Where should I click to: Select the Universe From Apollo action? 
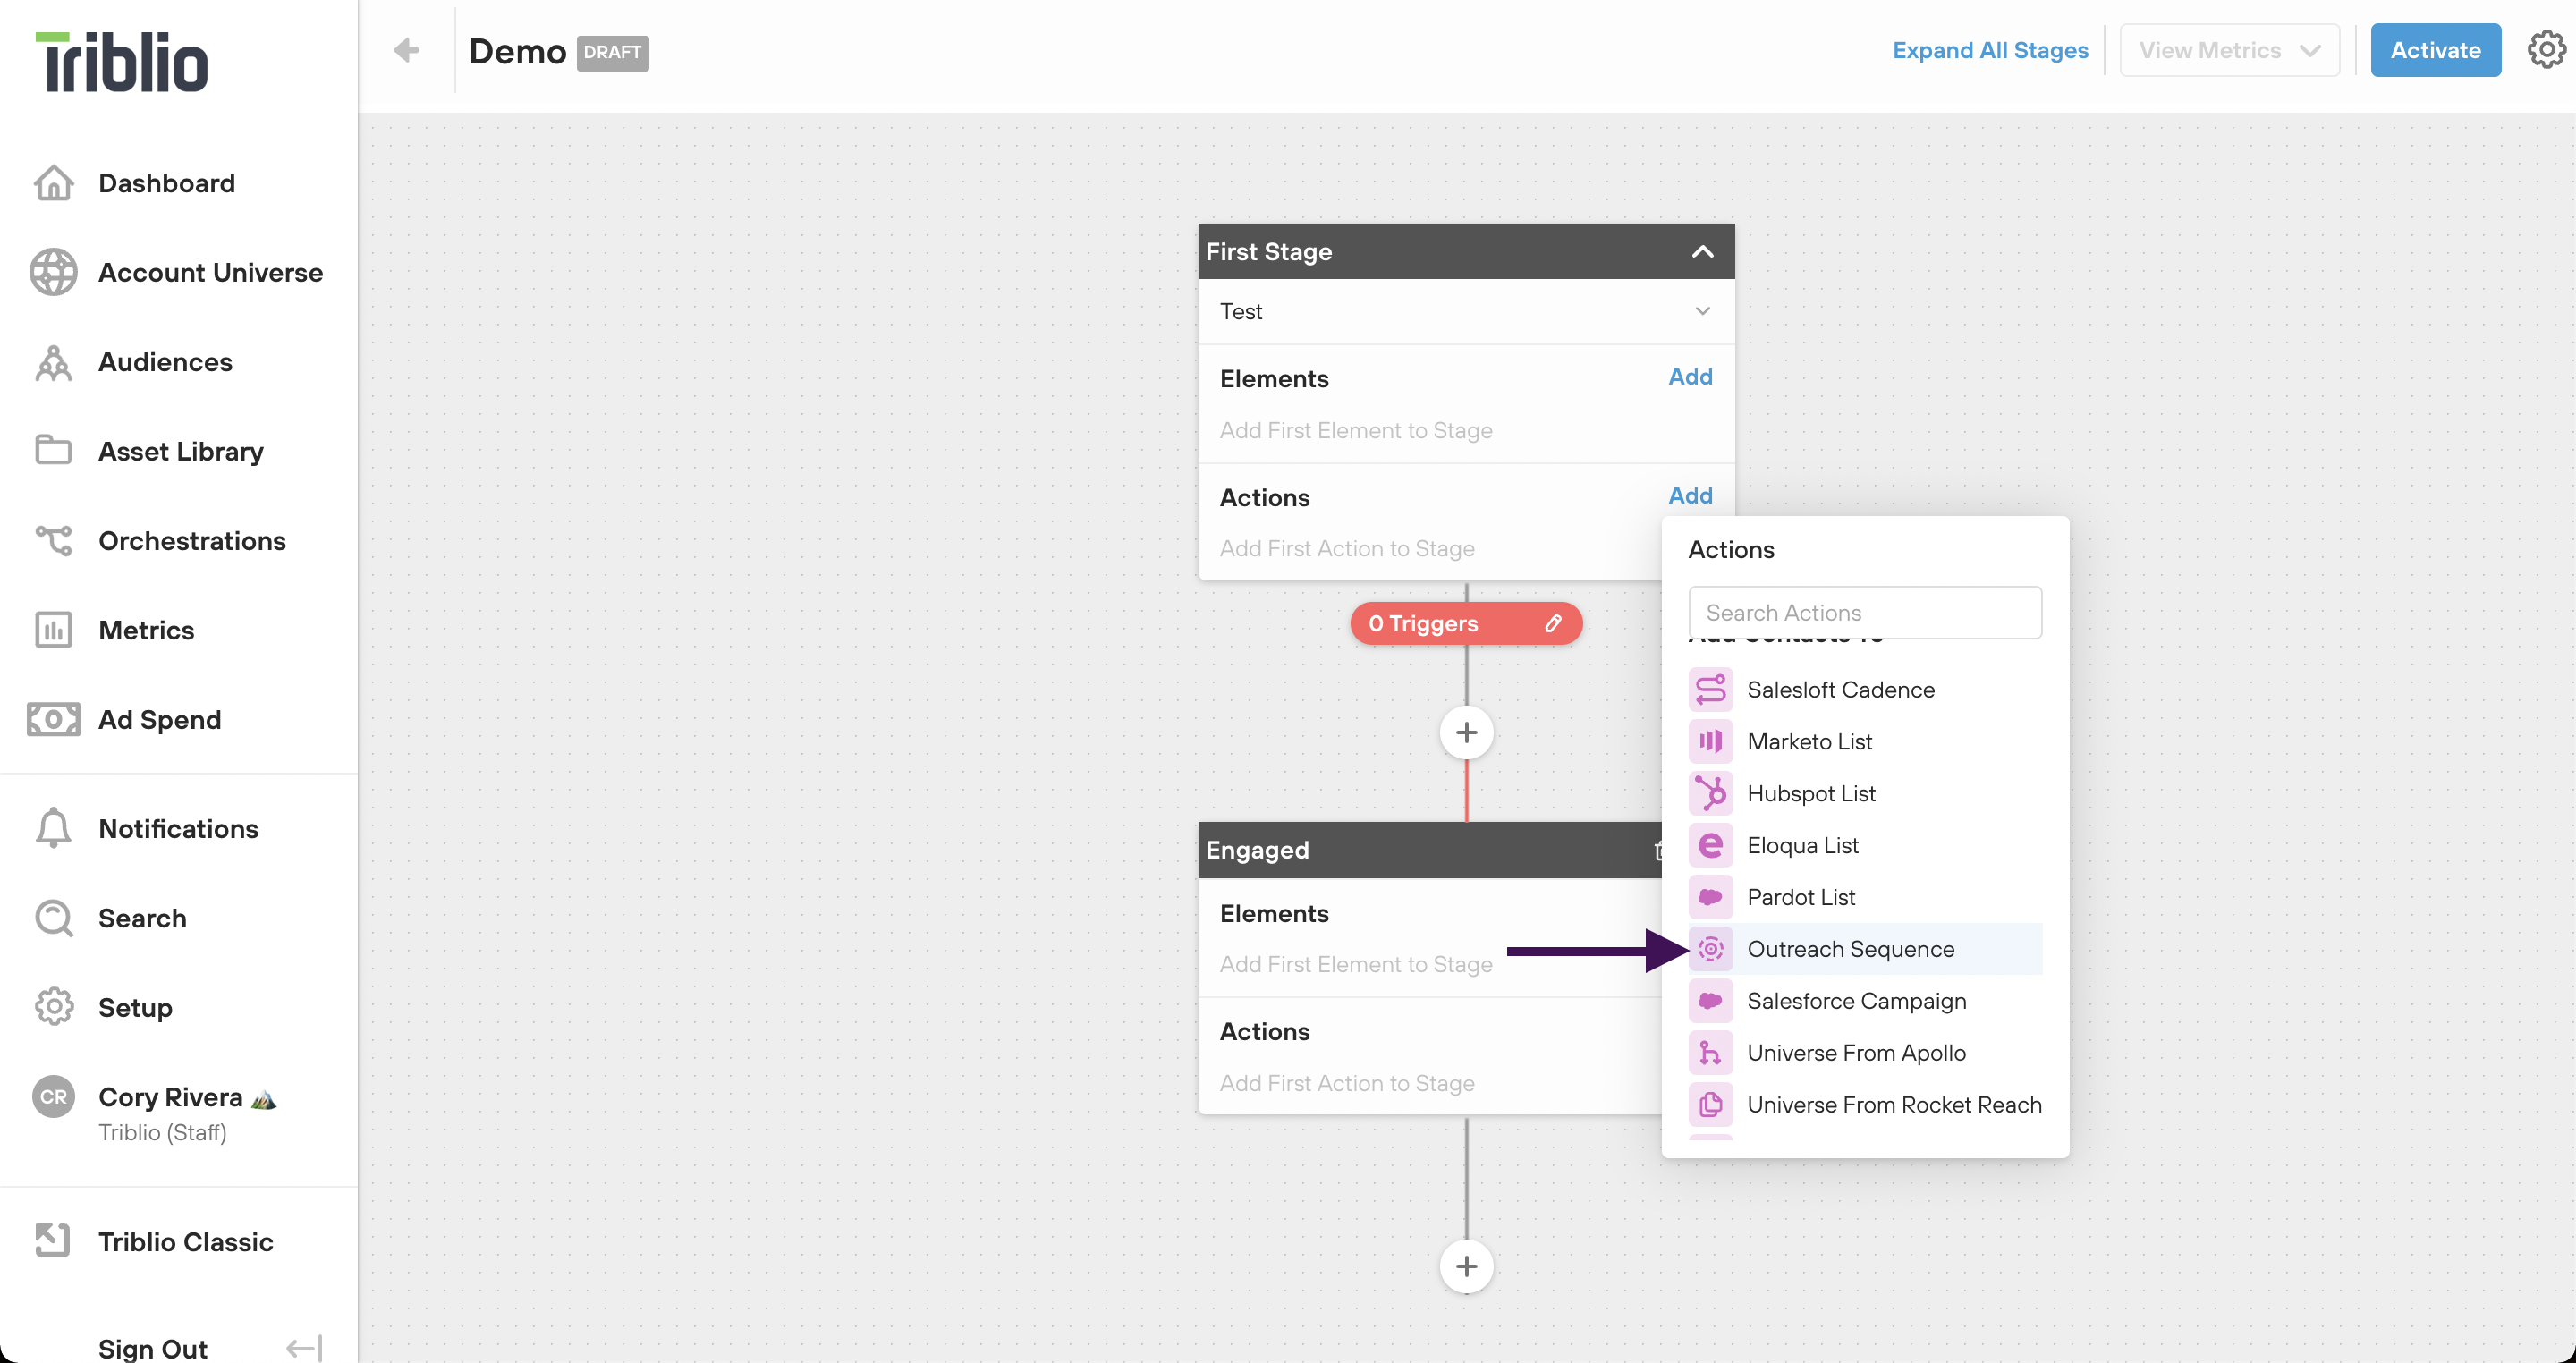pos(1856,1052)
